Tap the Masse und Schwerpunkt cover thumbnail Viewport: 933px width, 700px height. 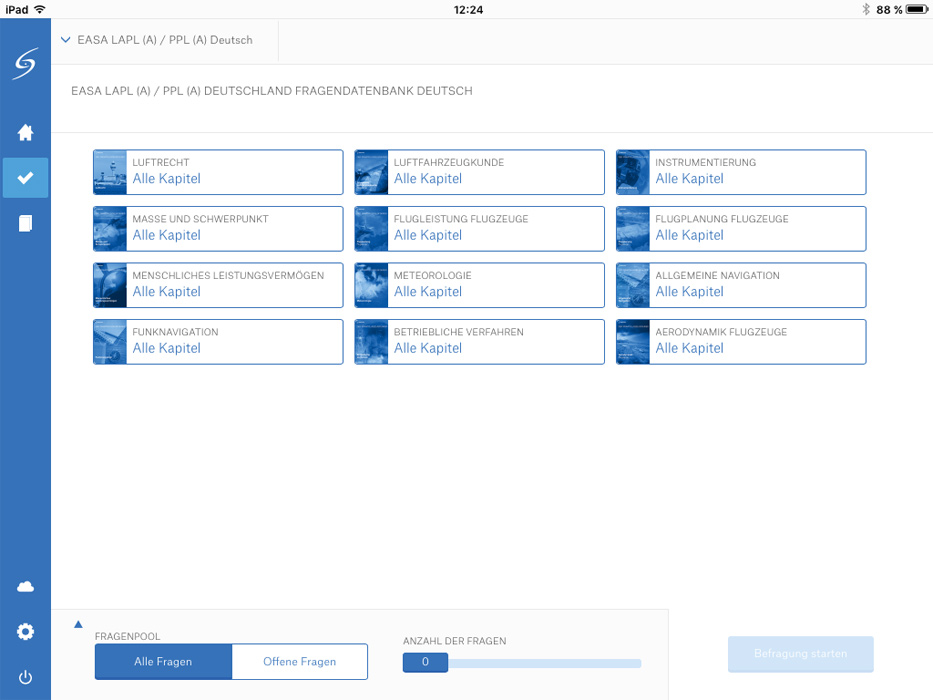pyautogui.click(x=110, y=229)
